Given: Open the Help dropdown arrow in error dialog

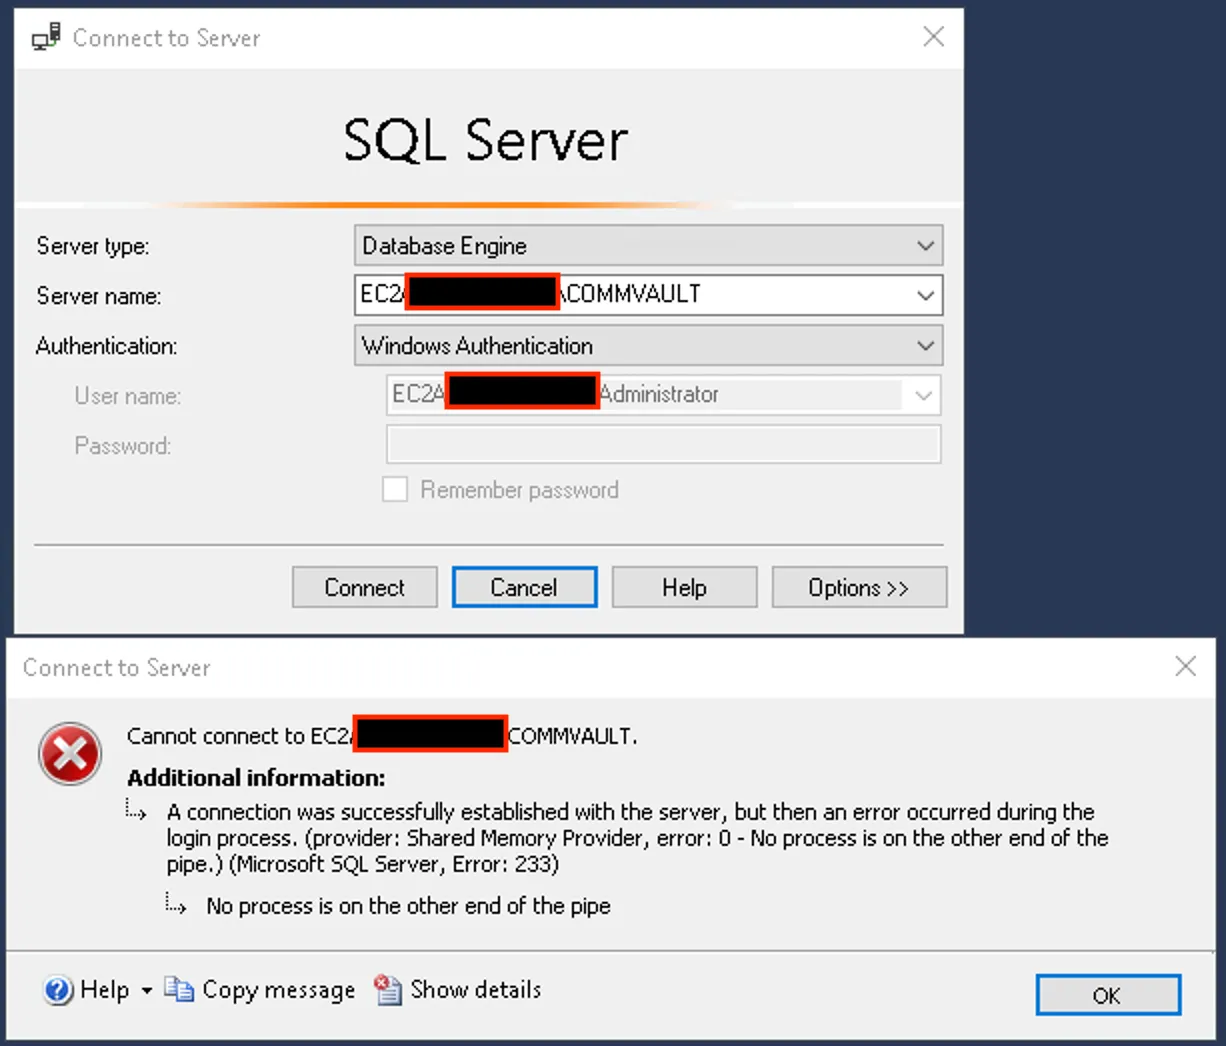Looking at the screenshot, I should click(146, 991).
